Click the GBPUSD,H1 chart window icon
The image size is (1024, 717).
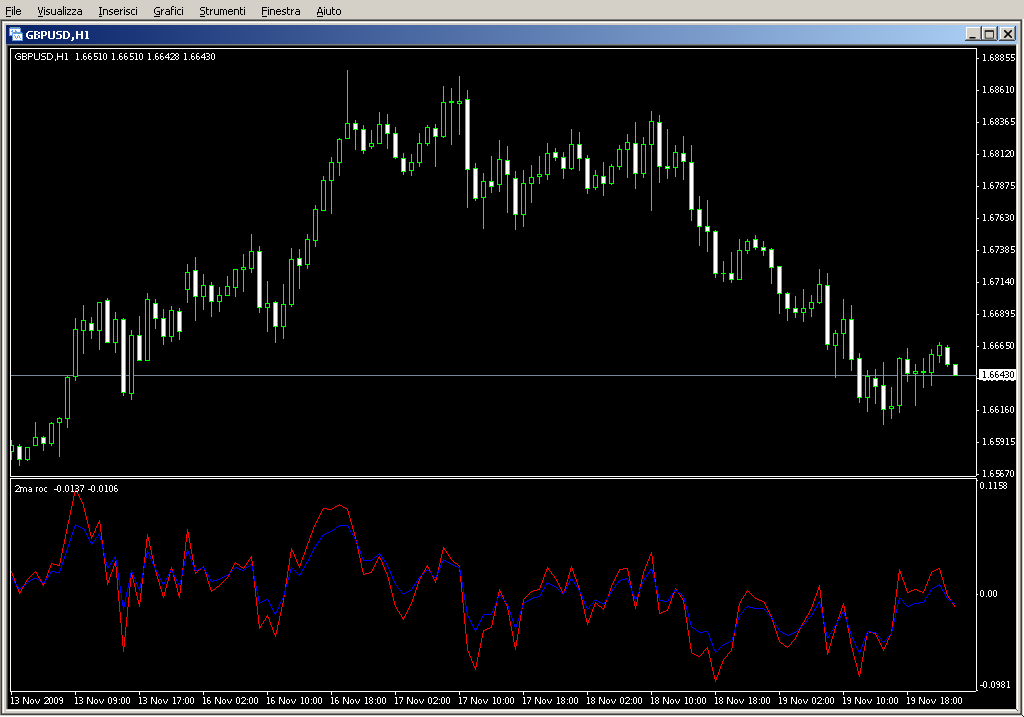tap(16, 35)
